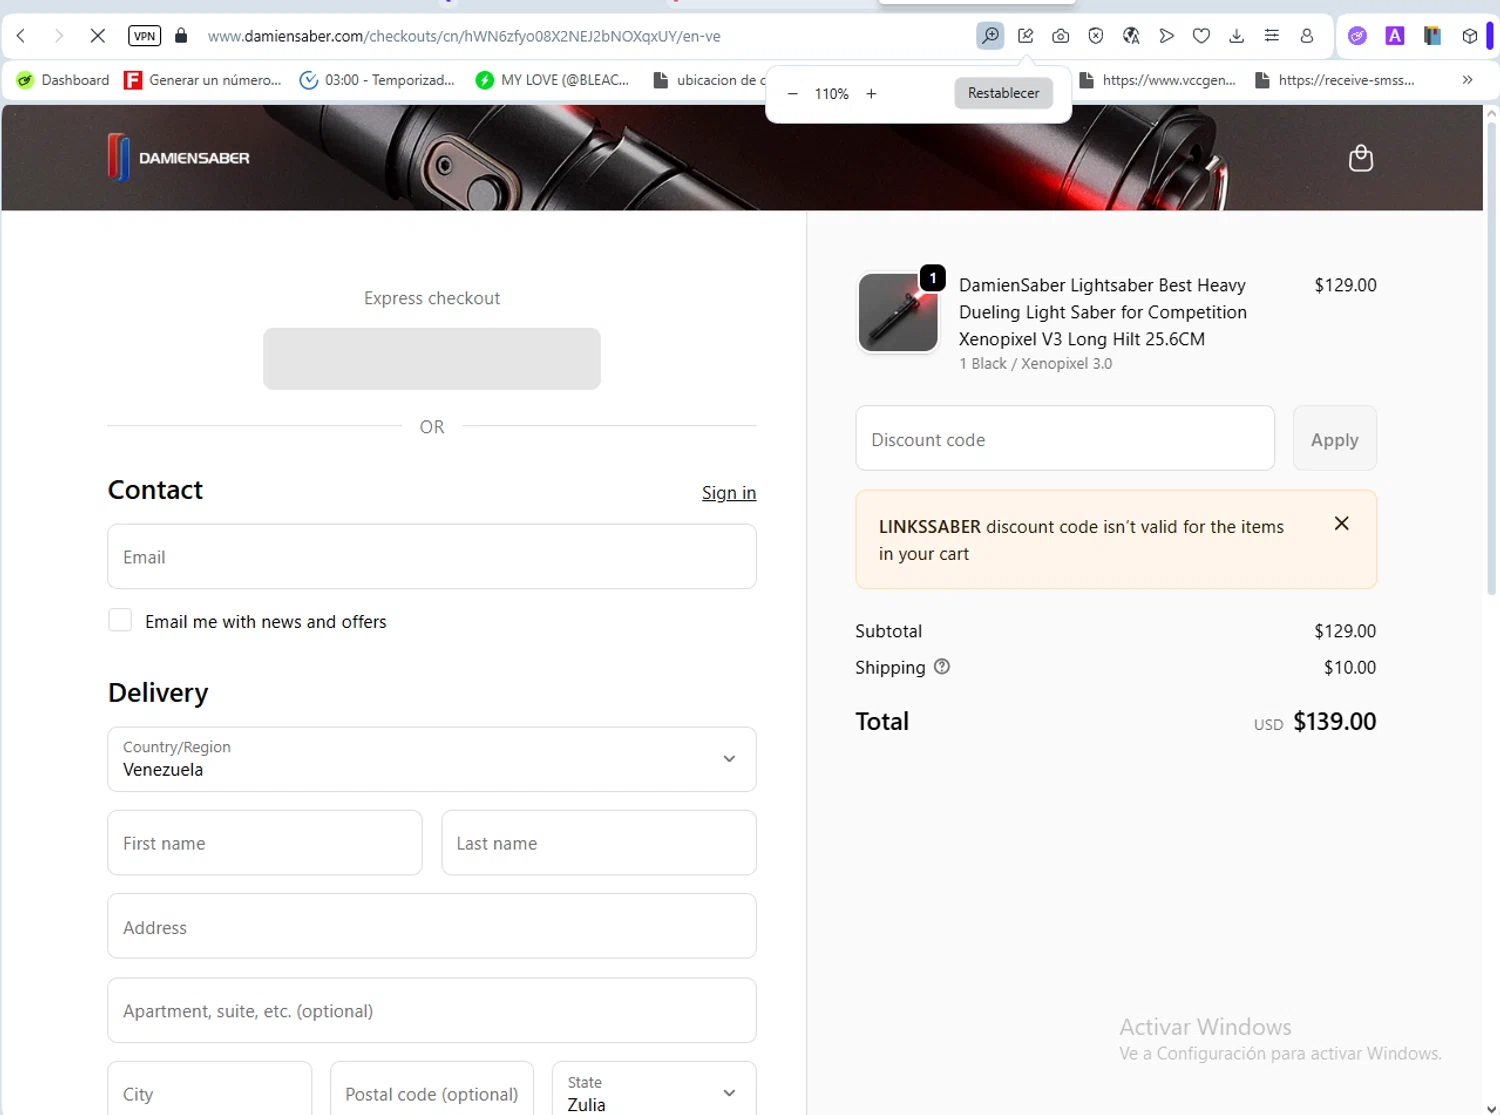Click the Shipping help question icon
Screen dimensions: 1500x1115
[942, 666]
